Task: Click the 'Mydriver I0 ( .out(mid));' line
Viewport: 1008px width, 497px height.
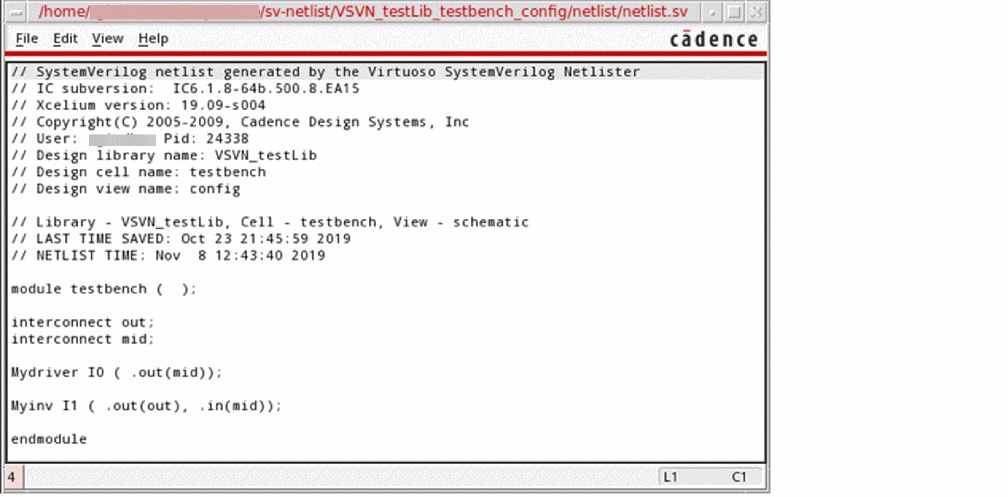Action: (x=117, y=372)
